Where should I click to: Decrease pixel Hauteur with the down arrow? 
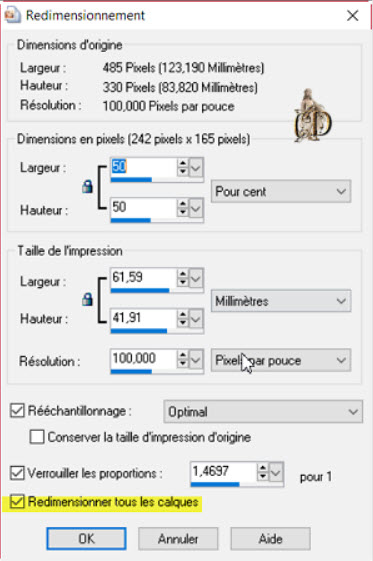click(183, 212)
